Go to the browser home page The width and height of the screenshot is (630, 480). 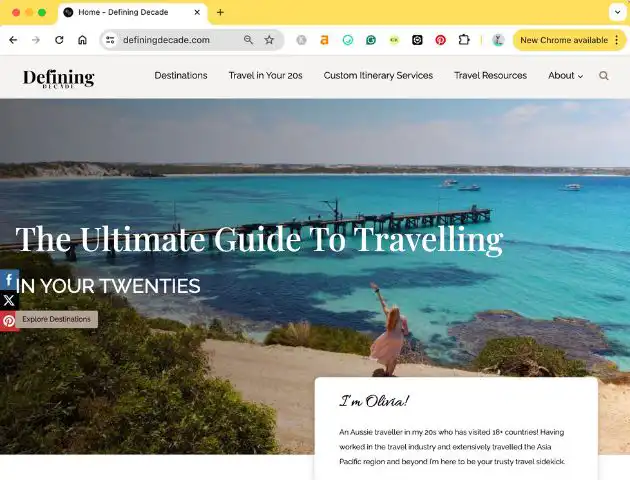click(x=82, y=40)
